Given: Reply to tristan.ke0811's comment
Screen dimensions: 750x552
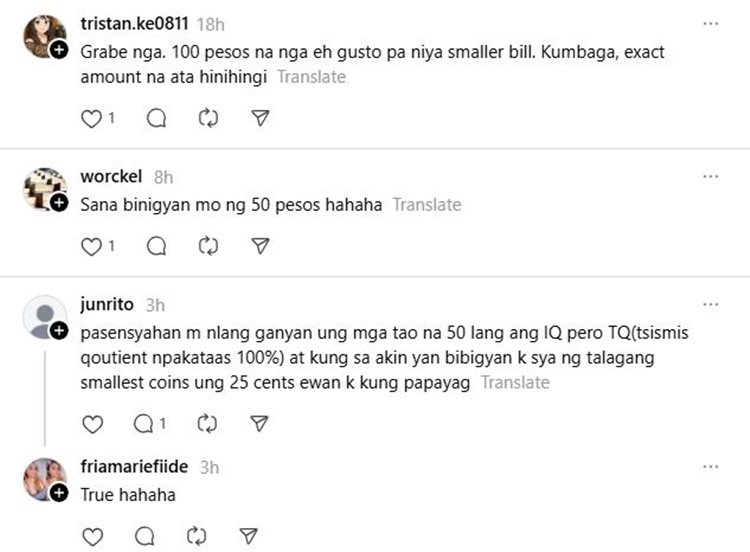Looking at the screenshot, I should click(156, 118).
